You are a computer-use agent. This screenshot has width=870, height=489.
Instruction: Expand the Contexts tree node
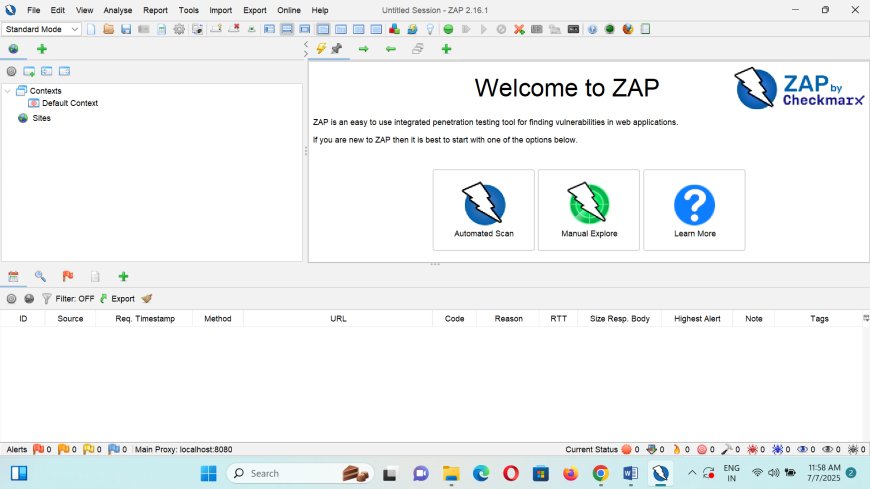tap(8, 91)
